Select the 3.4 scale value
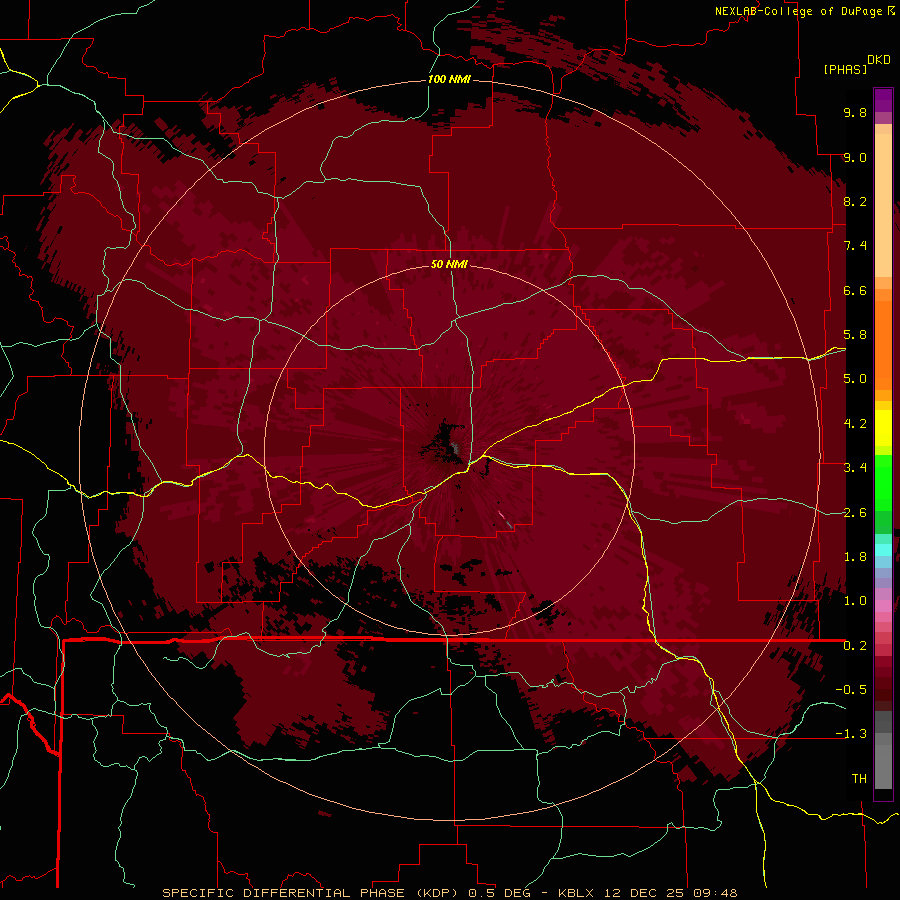This screenshot has height=900, width=900. tap(855, 468)
